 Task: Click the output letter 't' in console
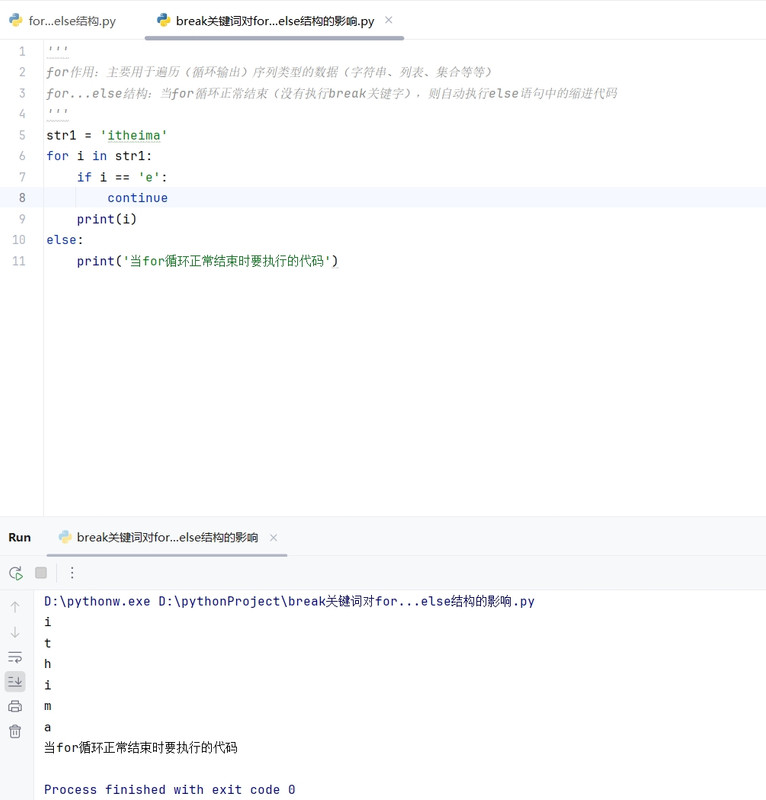47,643
